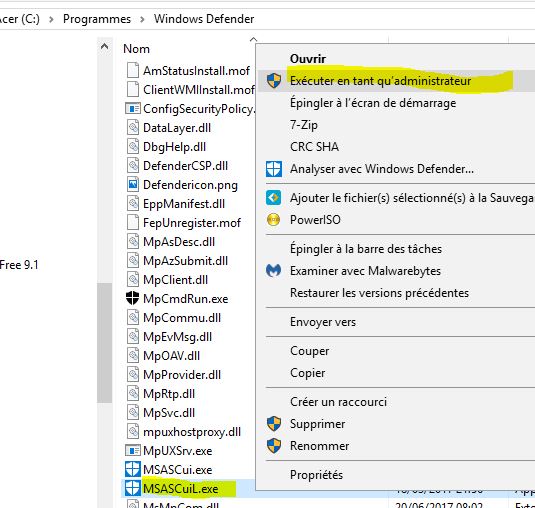Click the AmStatusInstall.mof blank file icon

(133, 70)
